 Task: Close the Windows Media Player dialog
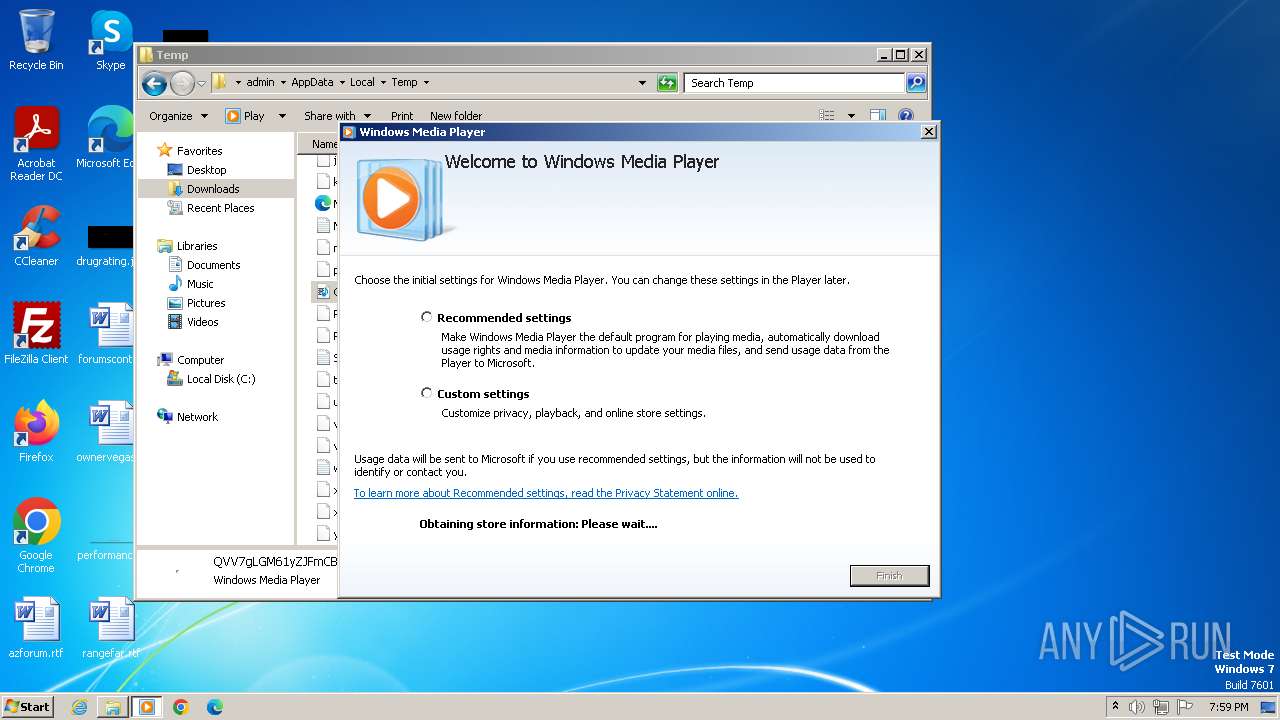point(928,131)
